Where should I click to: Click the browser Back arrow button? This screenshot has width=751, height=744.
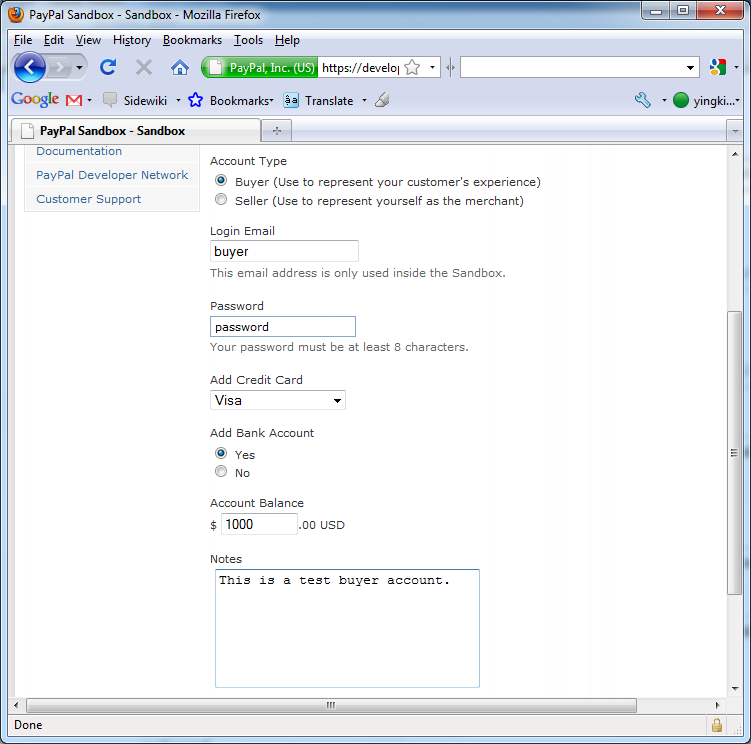point(30,67)
